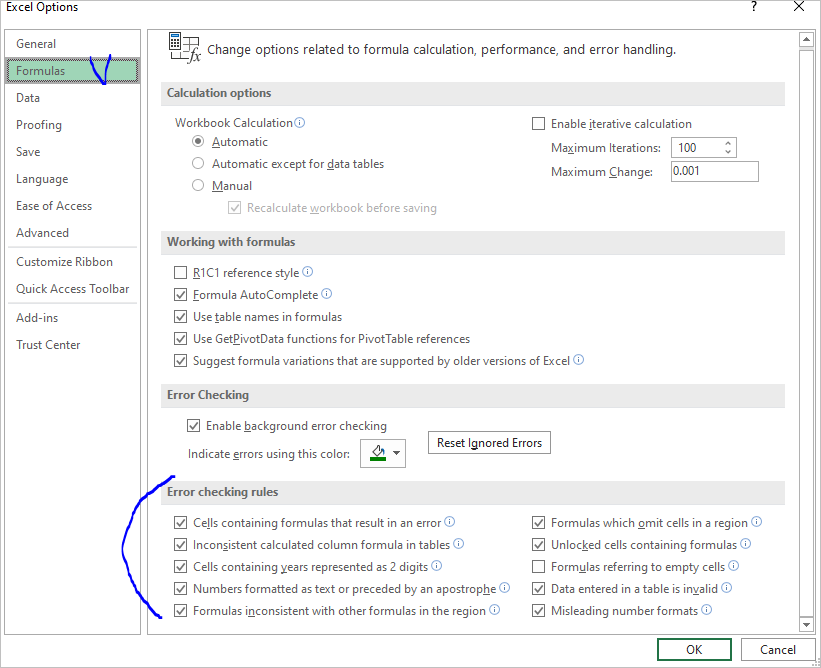Image resolution: width=821 pixels, height=668 pixels.
Task: Open the Ease of Access category
Action: click(x=73, y=206)
